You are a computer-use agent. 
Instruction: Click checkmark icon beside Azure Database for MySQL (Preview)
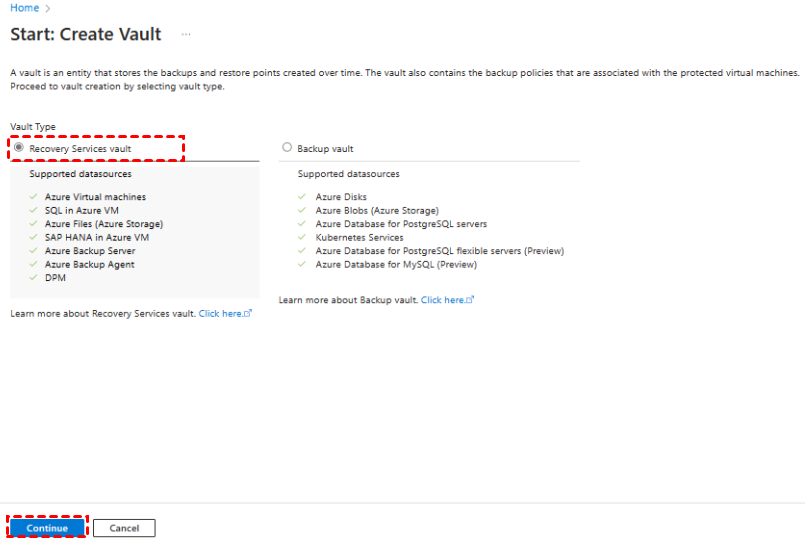point(302,265)
